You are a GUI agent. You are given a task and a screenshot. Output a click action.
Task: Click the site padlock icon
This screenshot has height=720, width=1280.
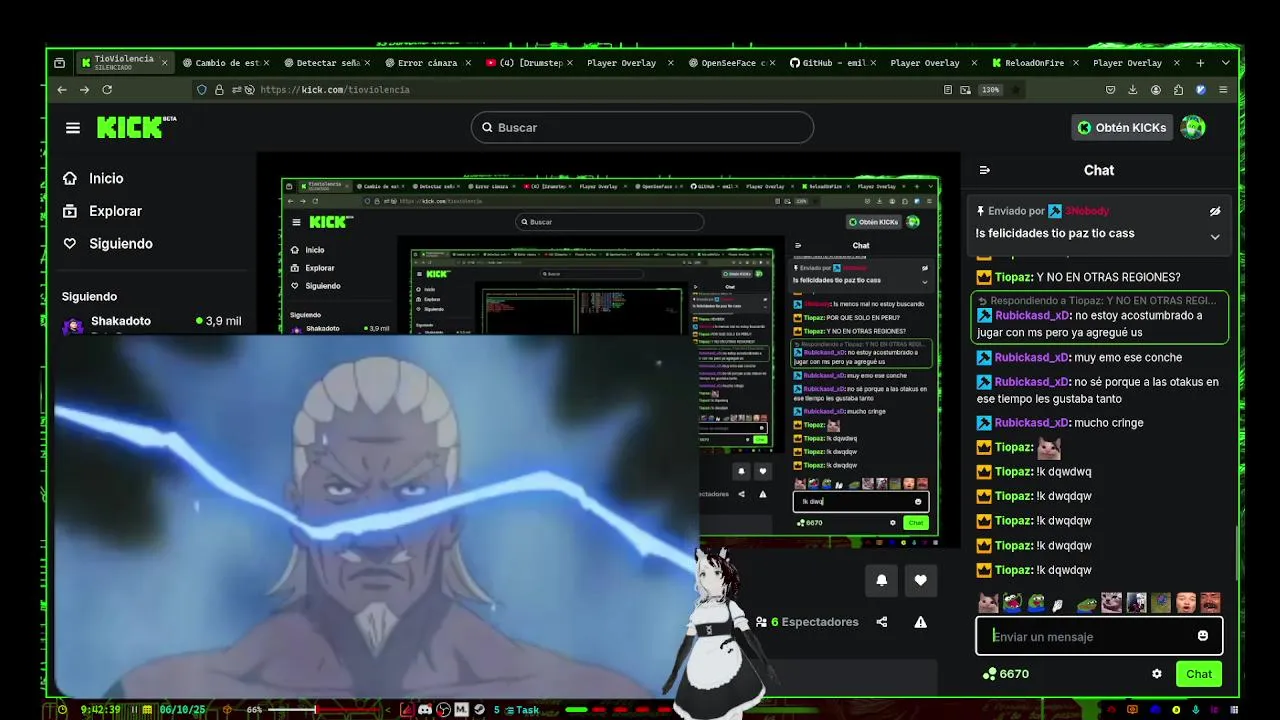point(219,90)
